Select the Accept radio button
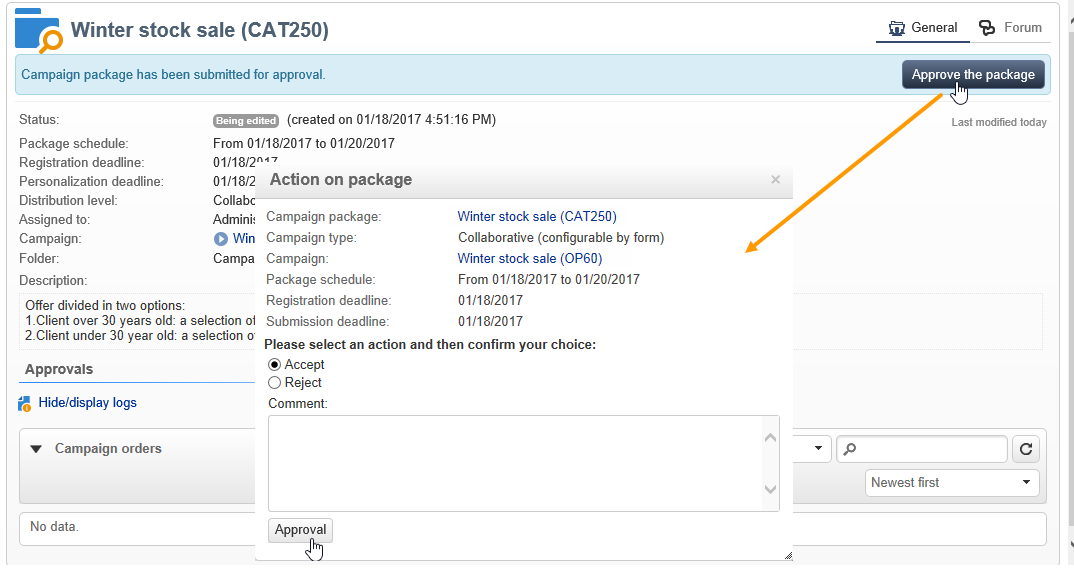This screenshot has width=1074, height=578. (275, 365)
